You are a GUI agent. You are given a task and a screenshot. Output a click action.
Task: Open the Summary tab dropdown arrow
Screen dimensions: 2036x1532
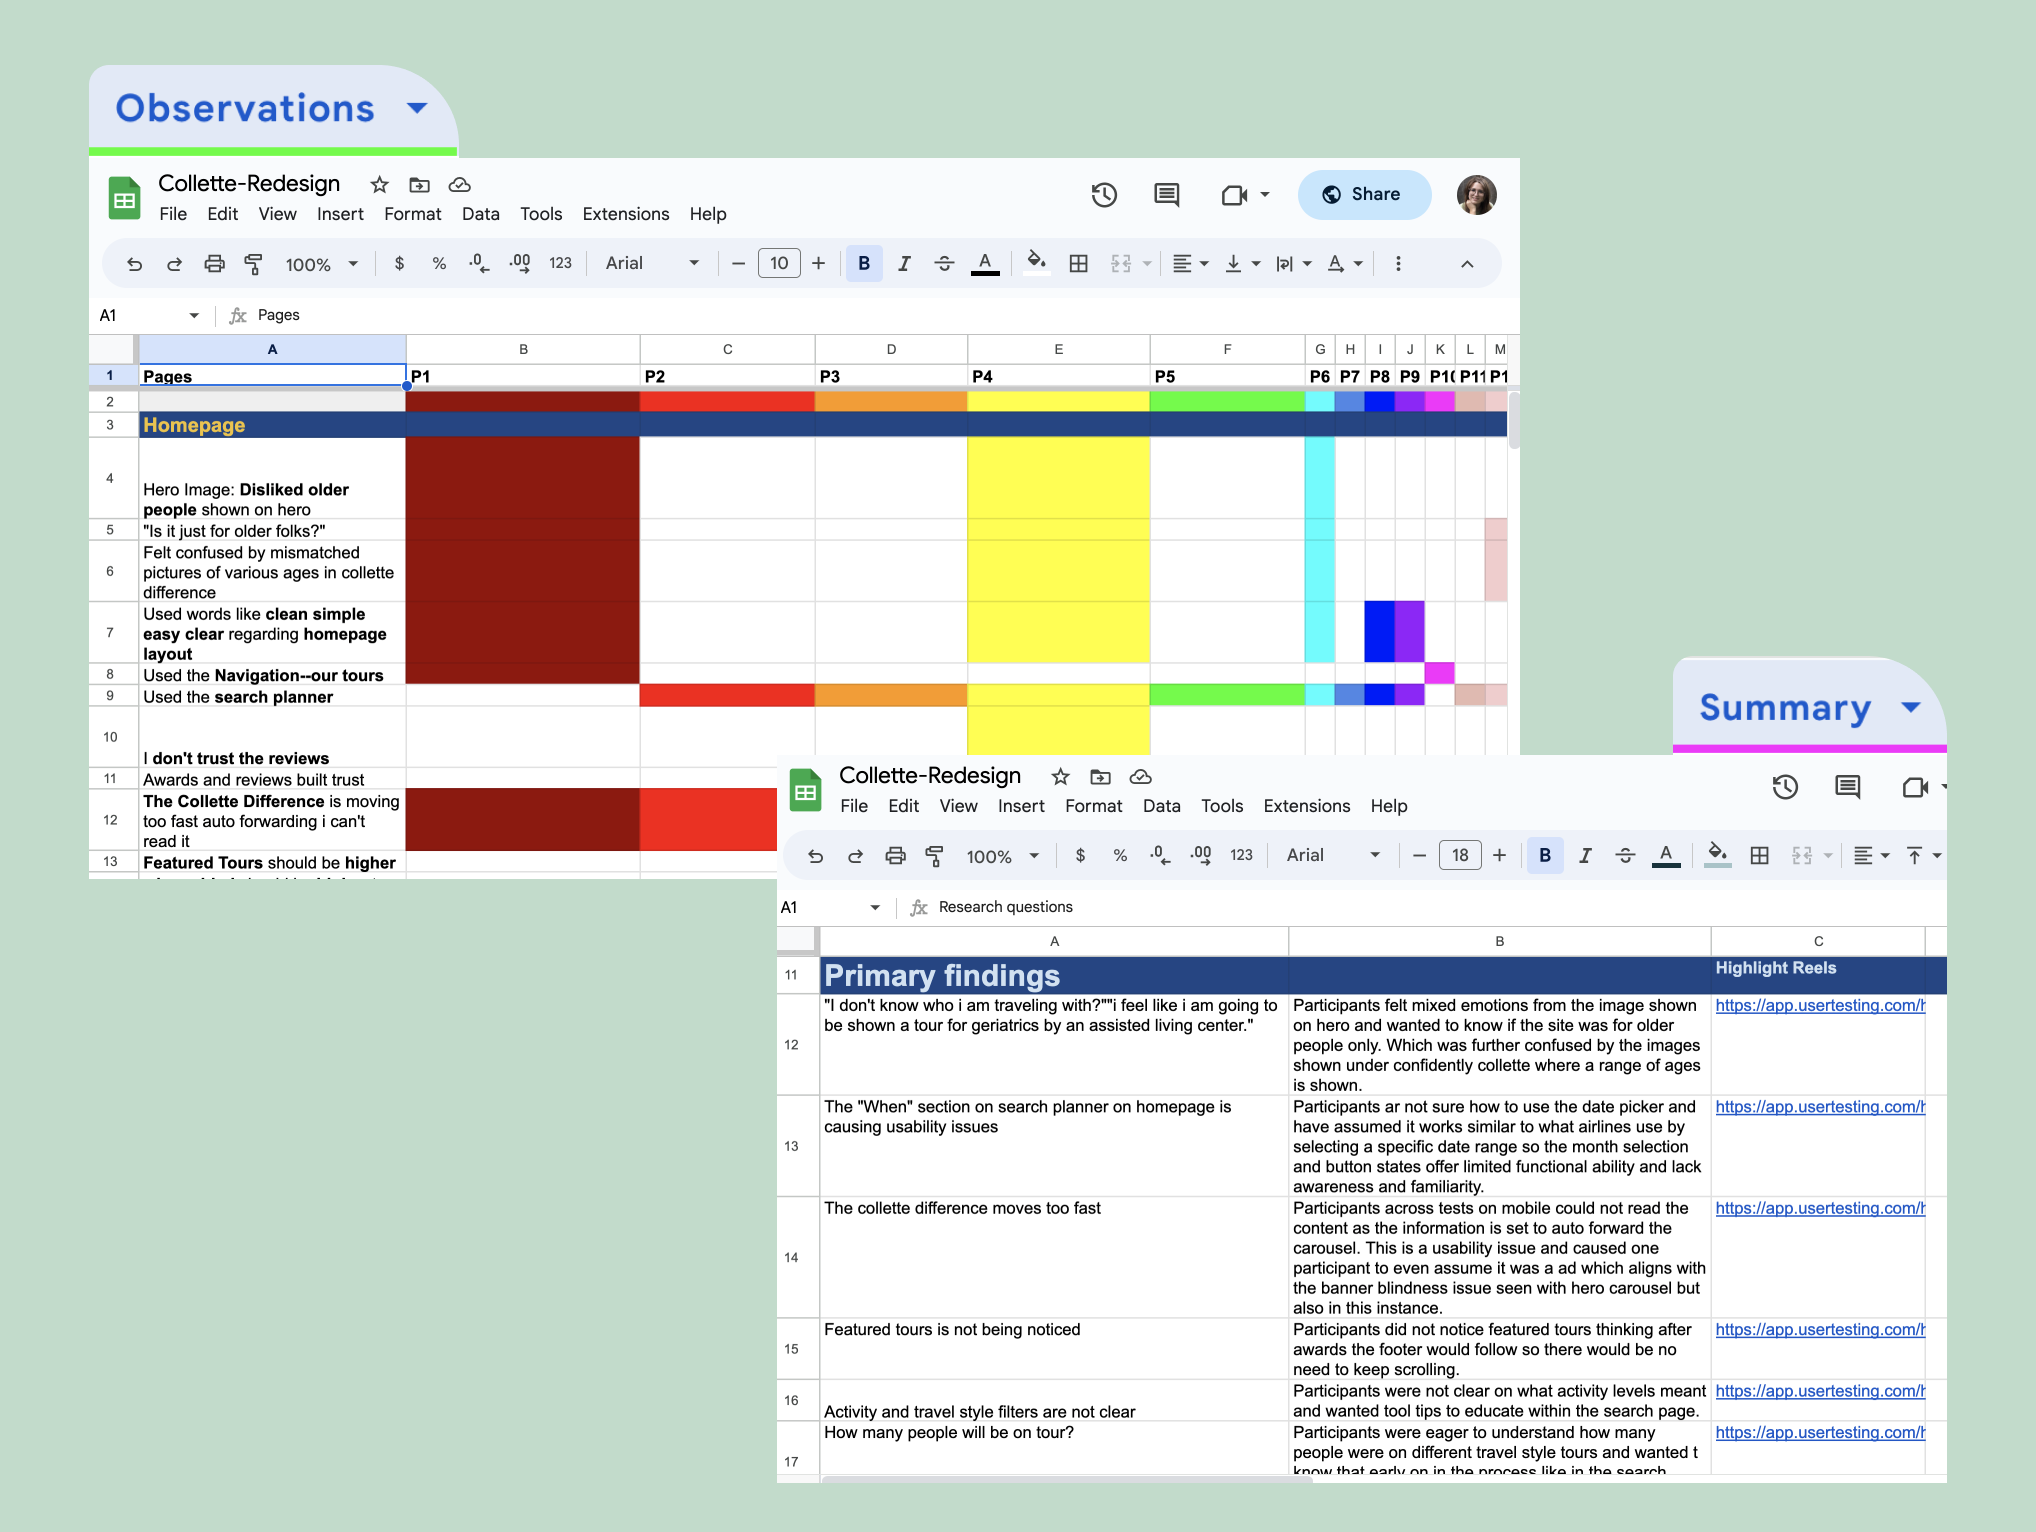coord(1911,707)
